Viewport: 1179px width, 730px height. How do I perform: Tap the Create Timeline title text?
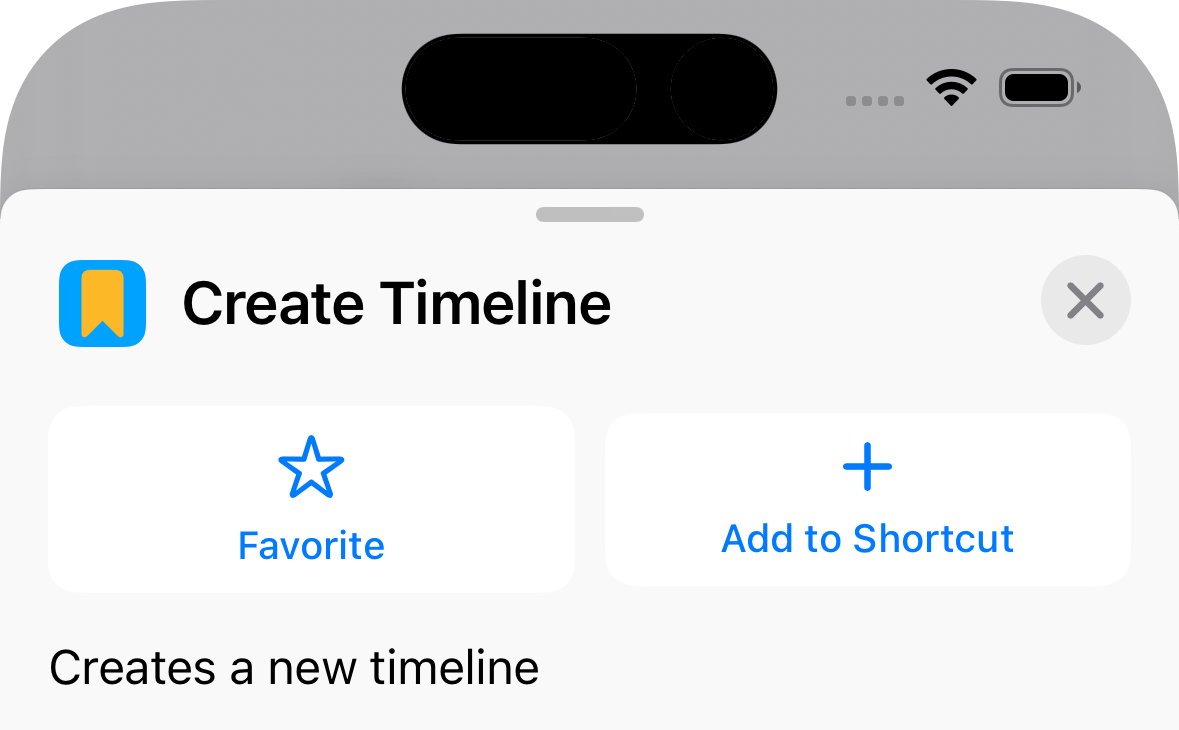click(x=397, y=303)
